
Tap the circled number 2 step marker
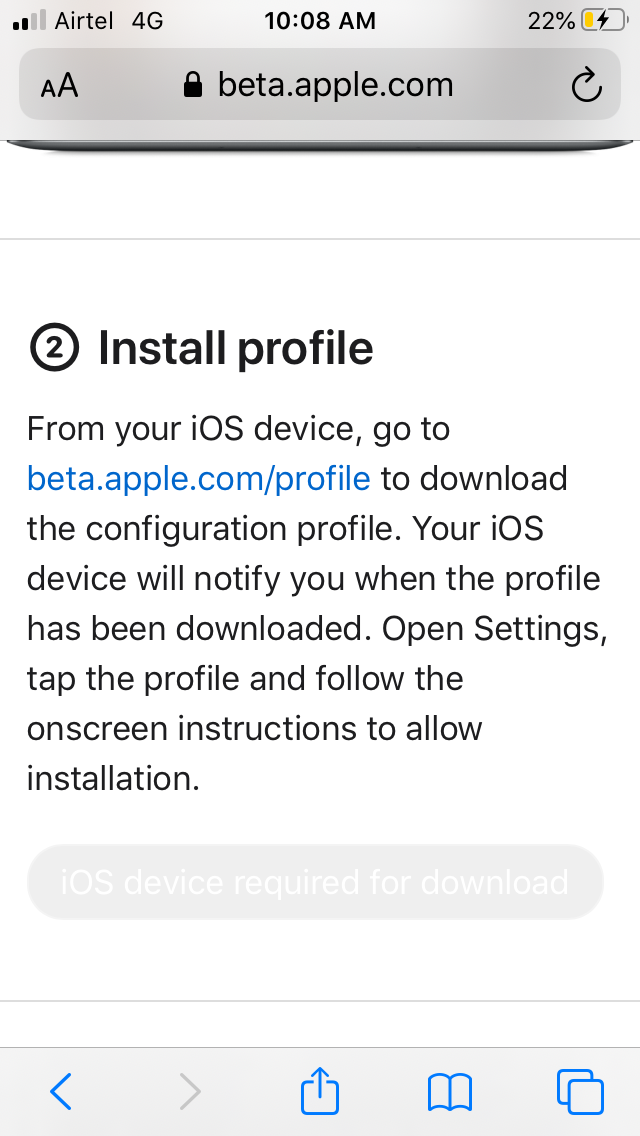click(x=53, y=349)
